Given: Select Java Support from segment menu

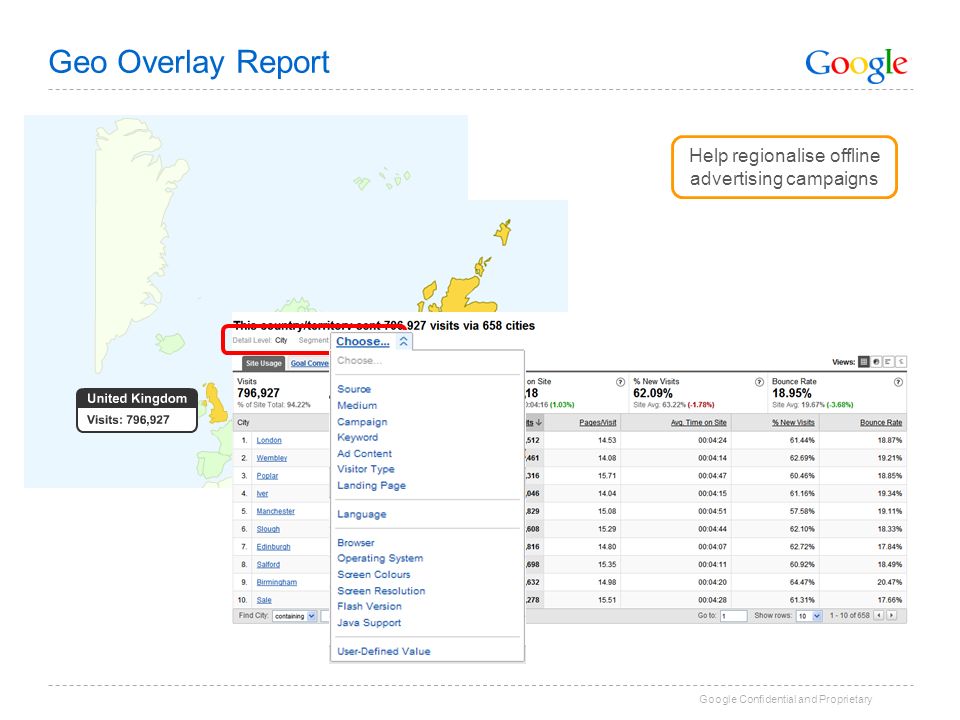Looking at the screenshot, I should [x=369, y=623].
